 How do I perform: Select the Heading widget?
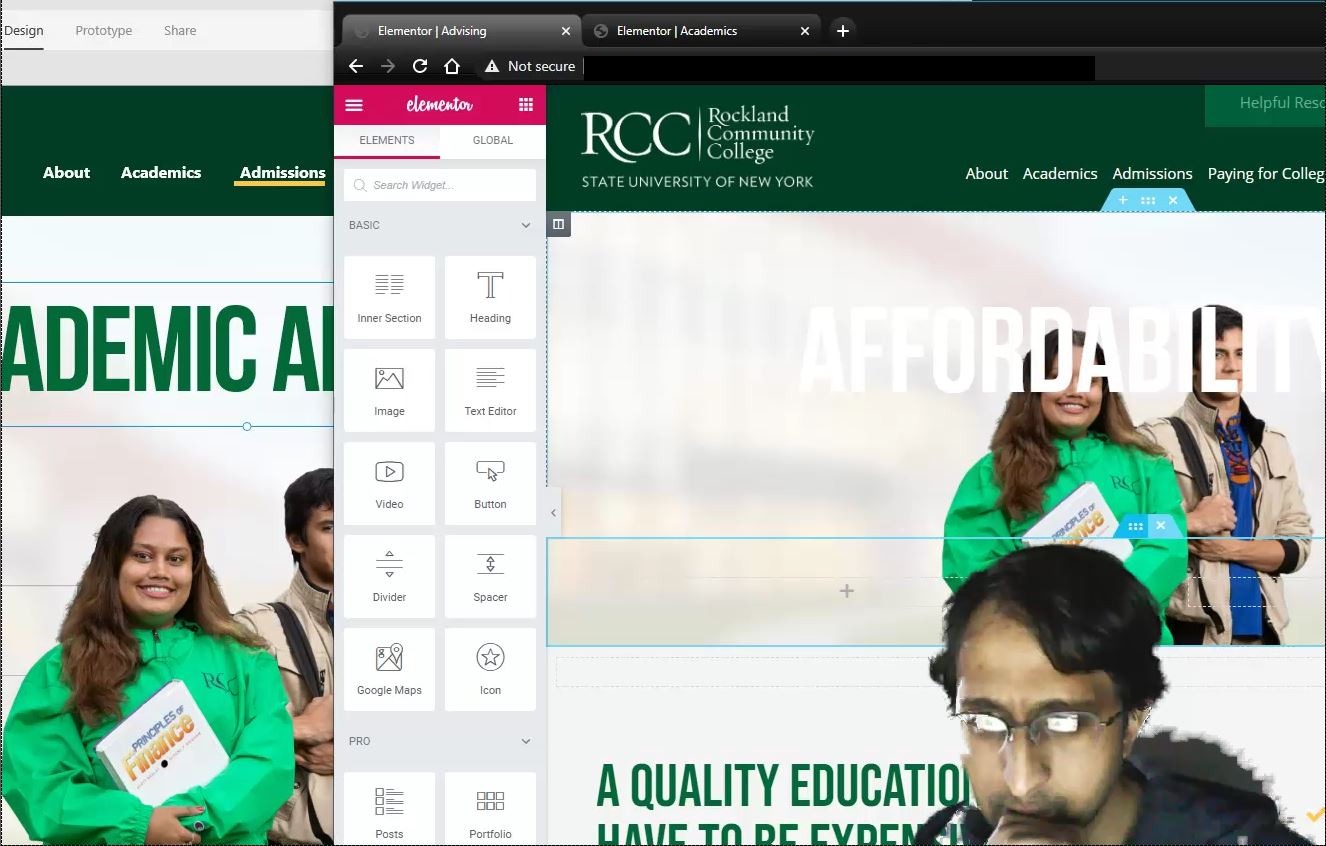pyautogui.click(x=490, y=297)
